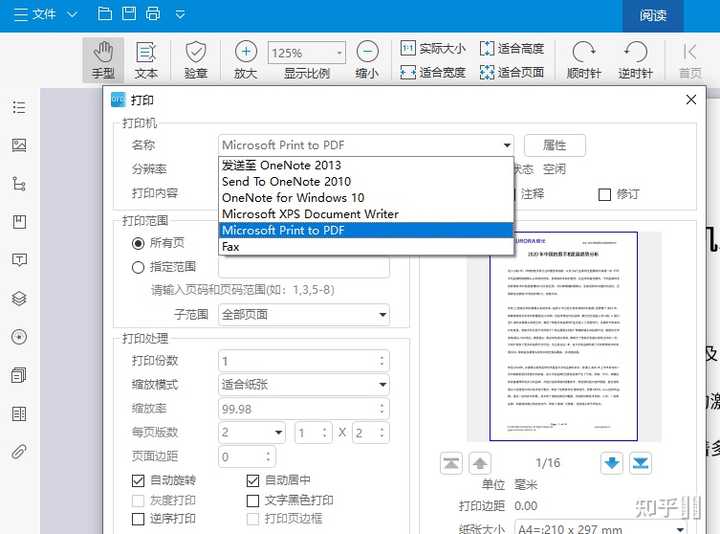Select the 指定范围 radio button
The height and width of the screenshot is (534, 720).
point(138,267)
